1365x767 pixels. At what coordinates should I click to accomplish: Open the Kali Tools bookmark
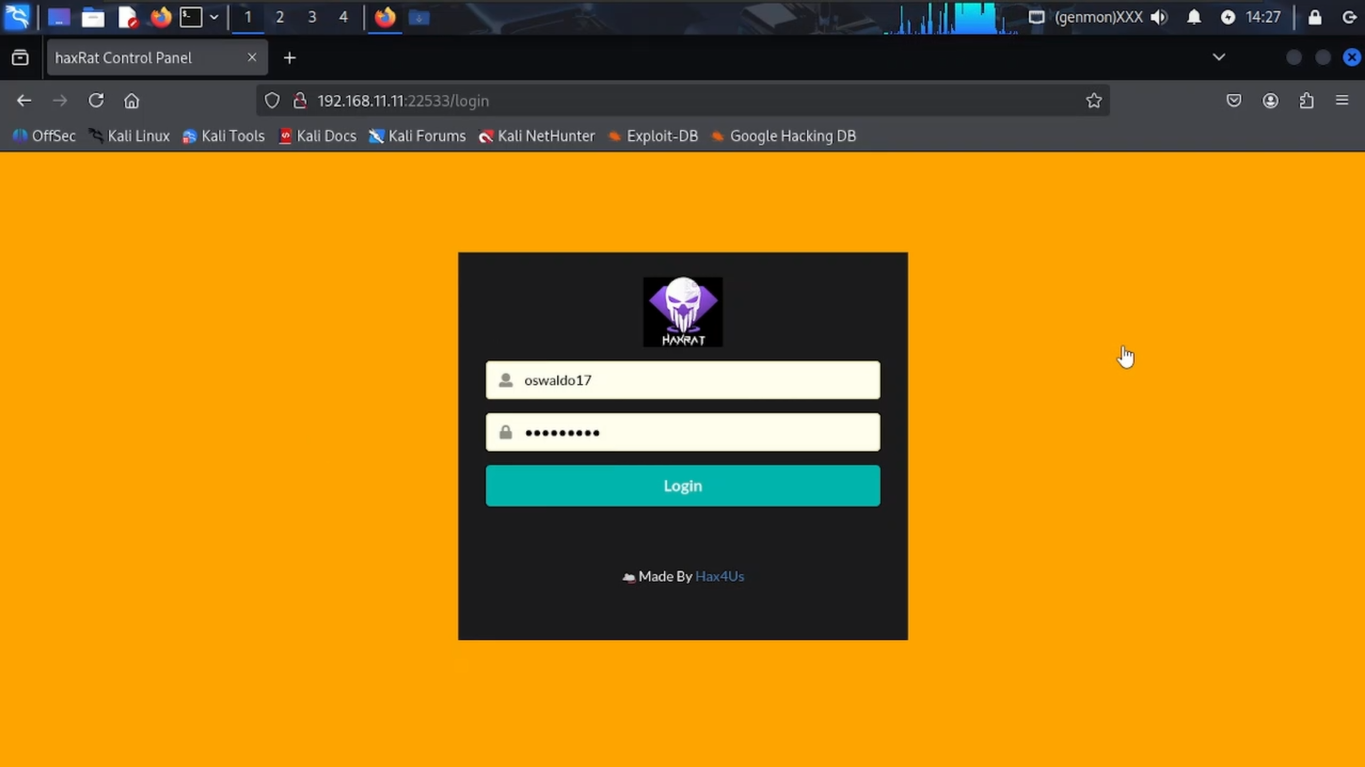point(223,136)
